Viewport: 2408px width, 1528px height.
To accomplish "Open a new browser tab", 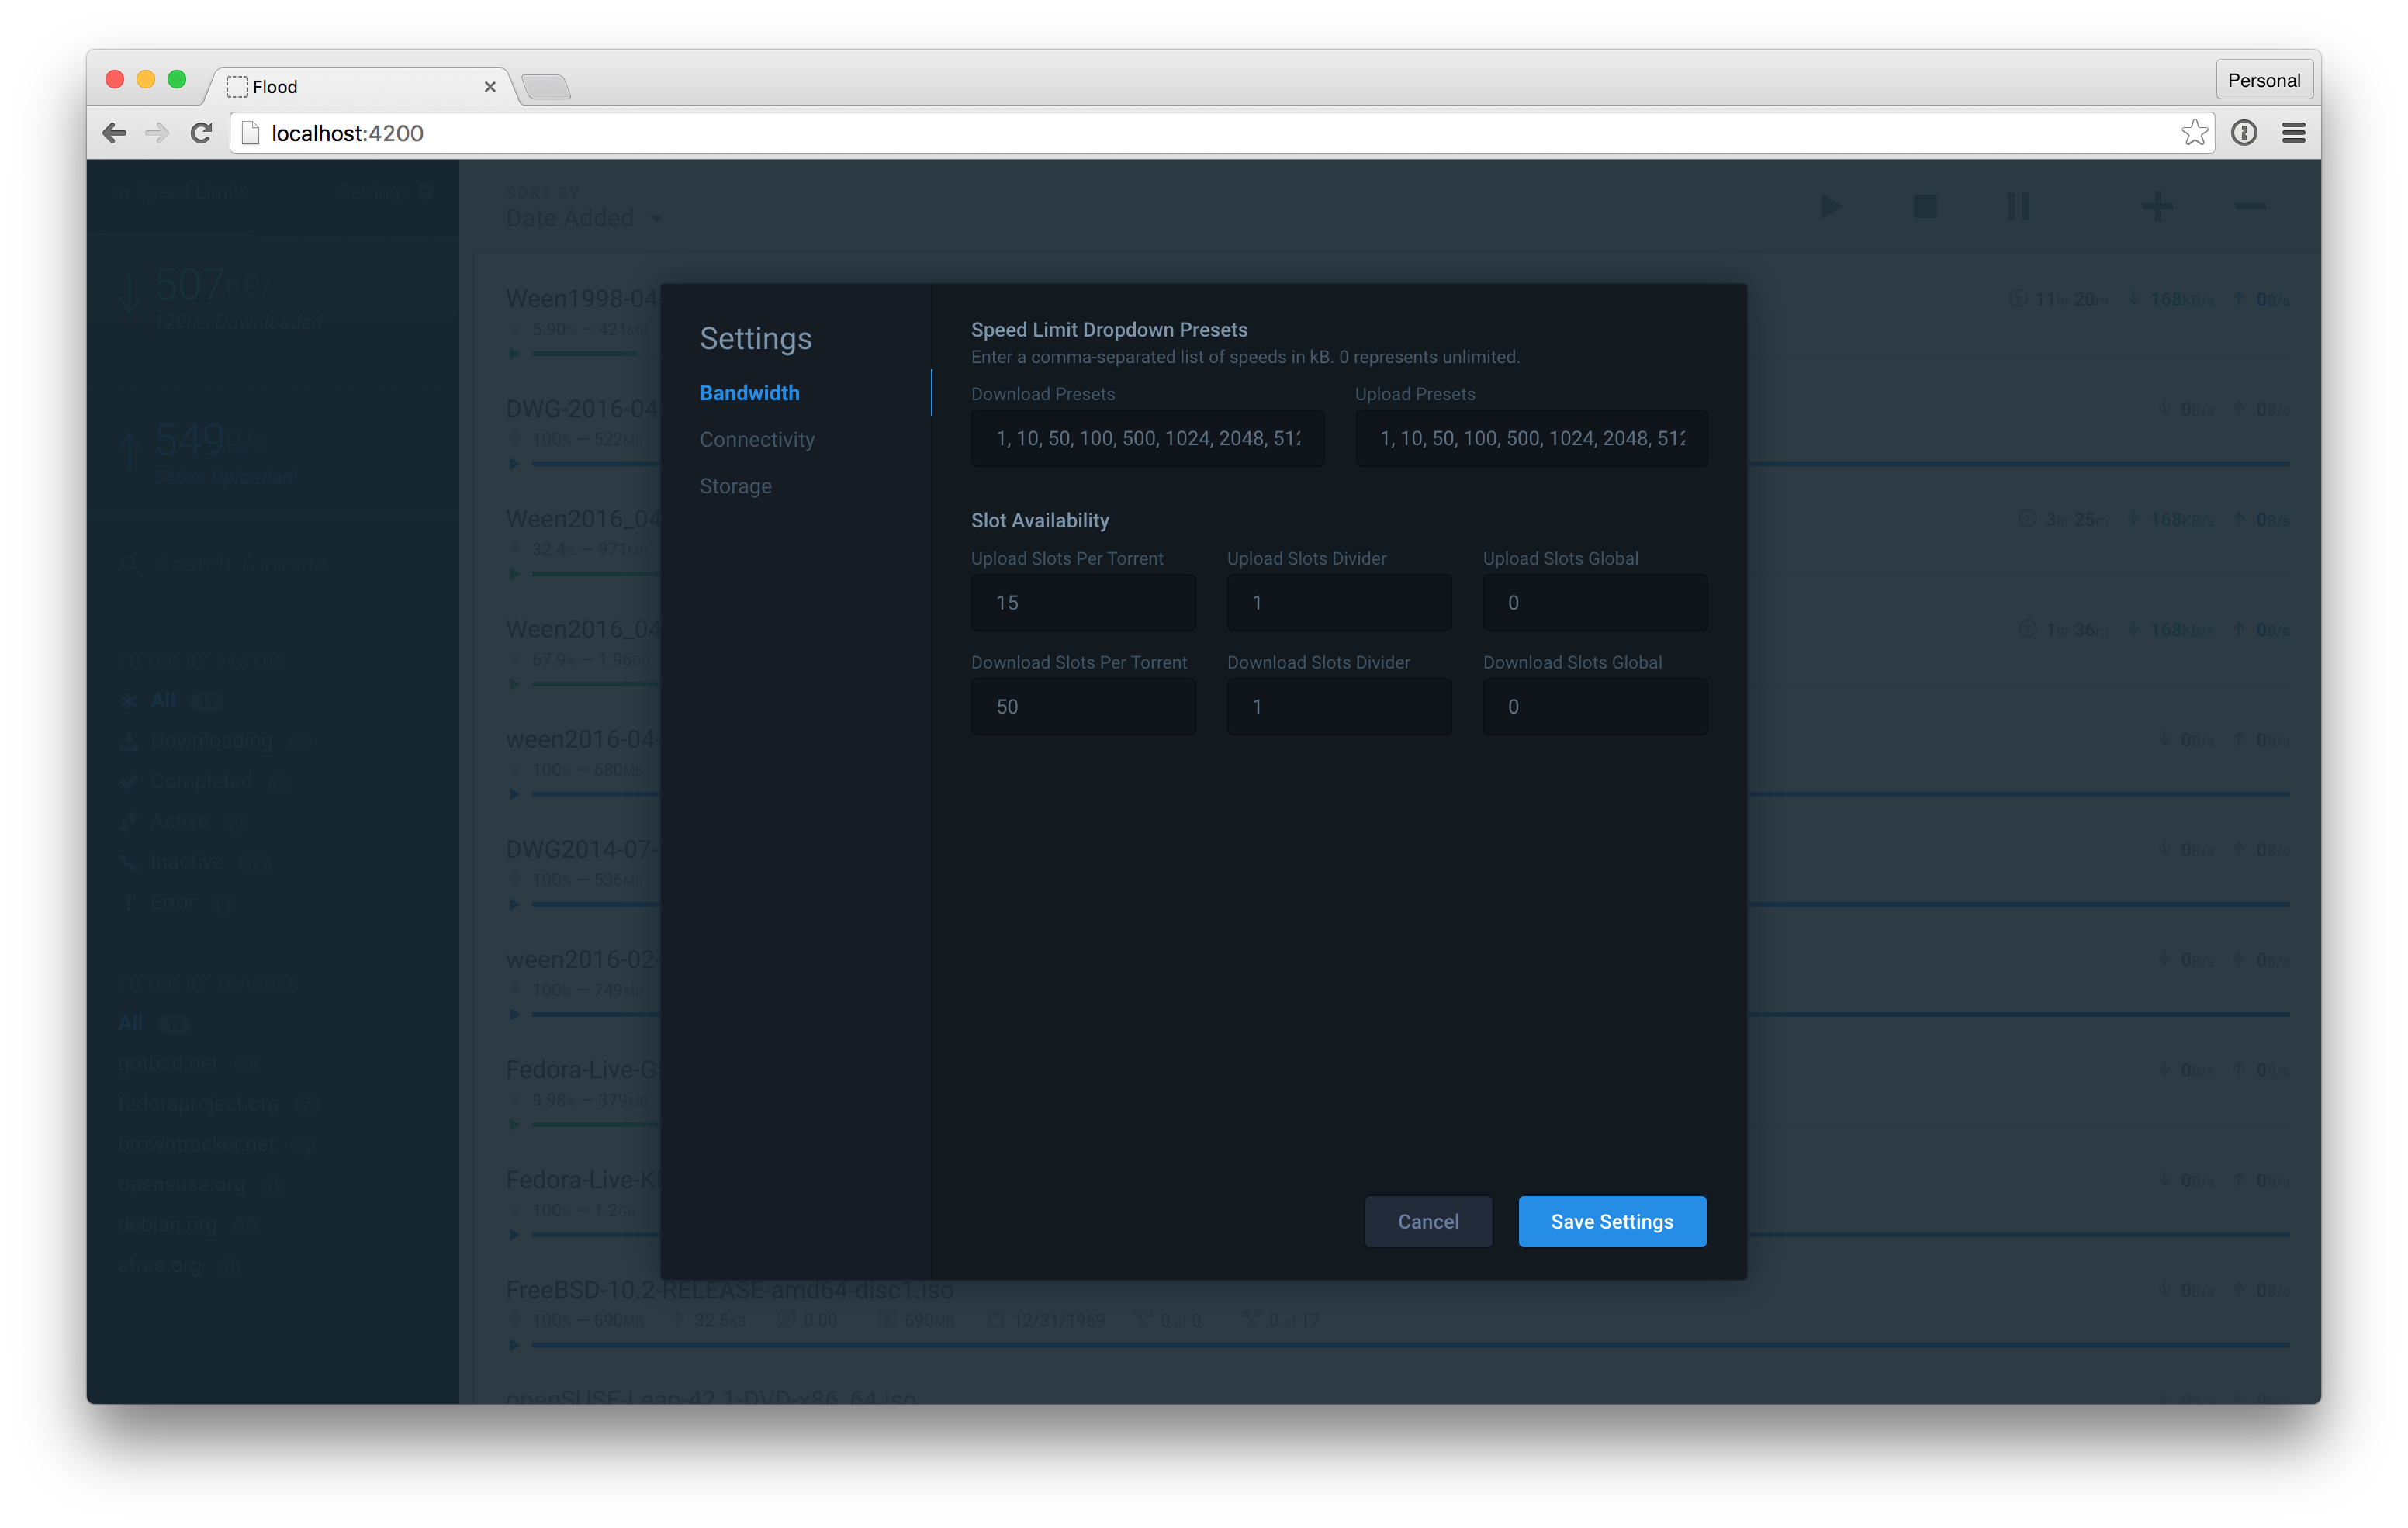I will point(546,87).
